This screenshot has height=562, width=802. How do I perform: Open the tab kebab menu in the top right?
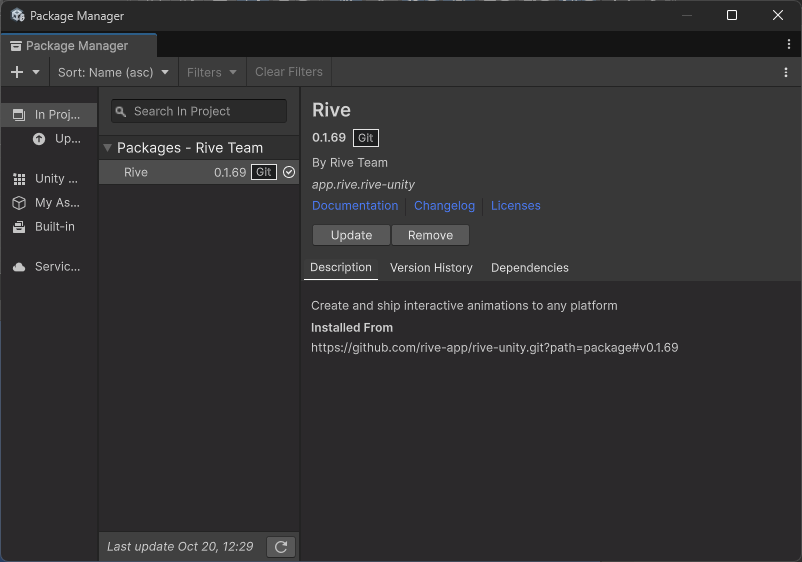point(789,45)
